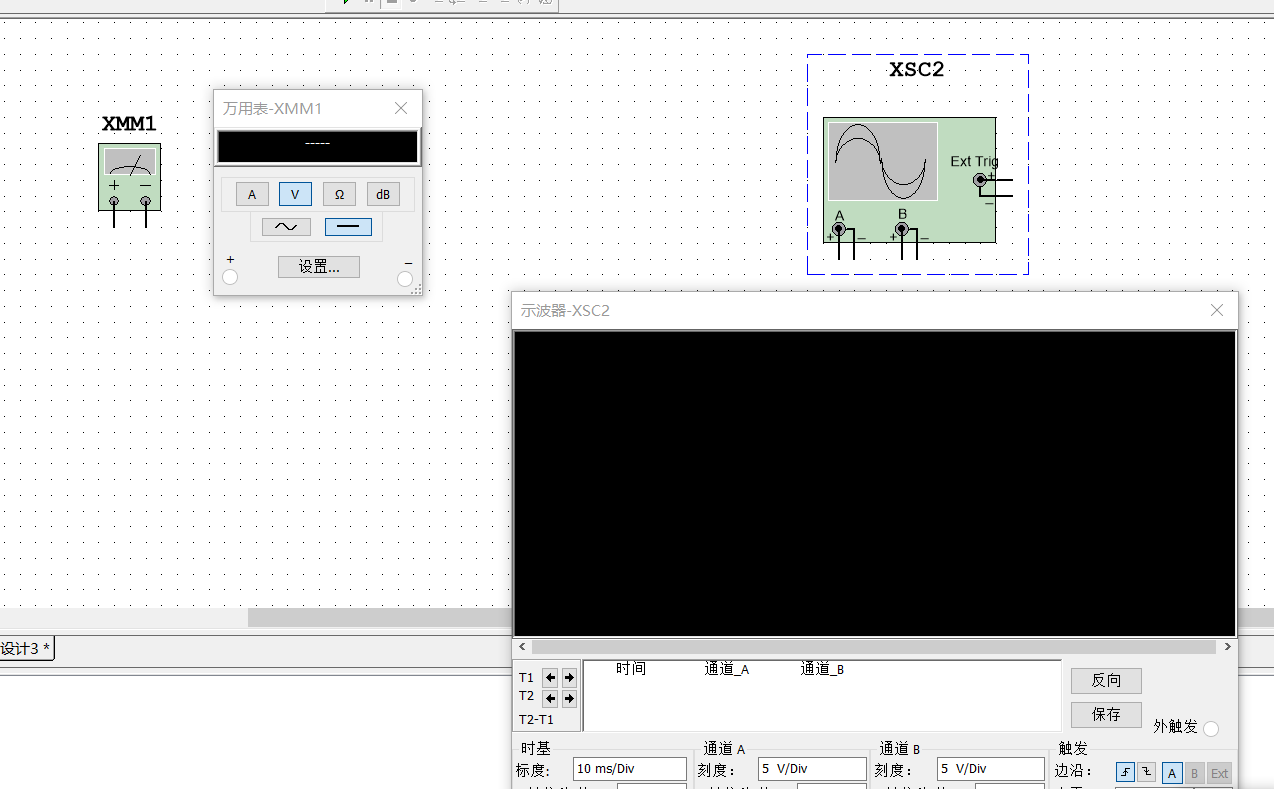Click the 通道_B column header

(x=822, y=669)
